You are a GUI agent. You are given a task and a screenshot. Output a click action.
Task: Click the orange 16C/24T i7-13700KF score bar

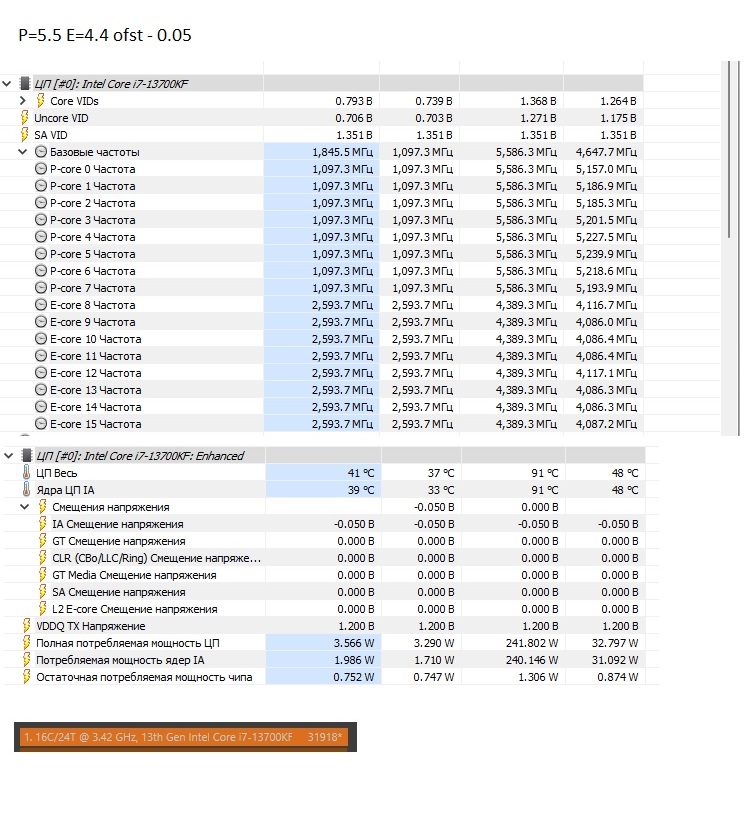(x=185, y=737)
